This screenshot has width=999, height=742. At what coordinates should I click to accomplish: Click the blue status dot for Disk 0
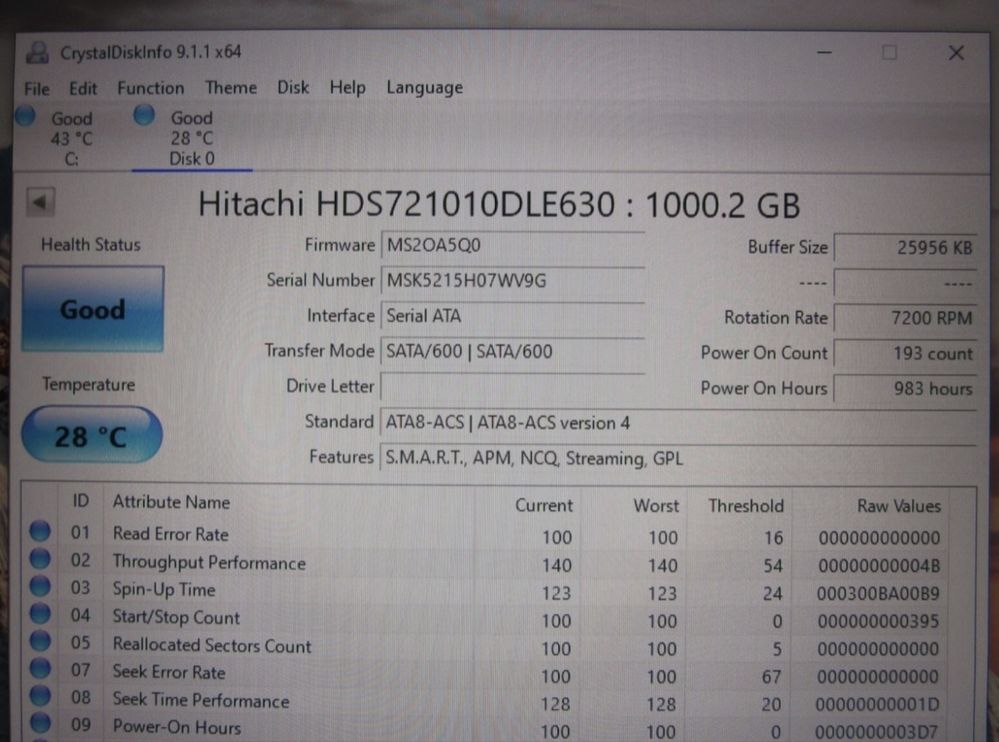144,115
